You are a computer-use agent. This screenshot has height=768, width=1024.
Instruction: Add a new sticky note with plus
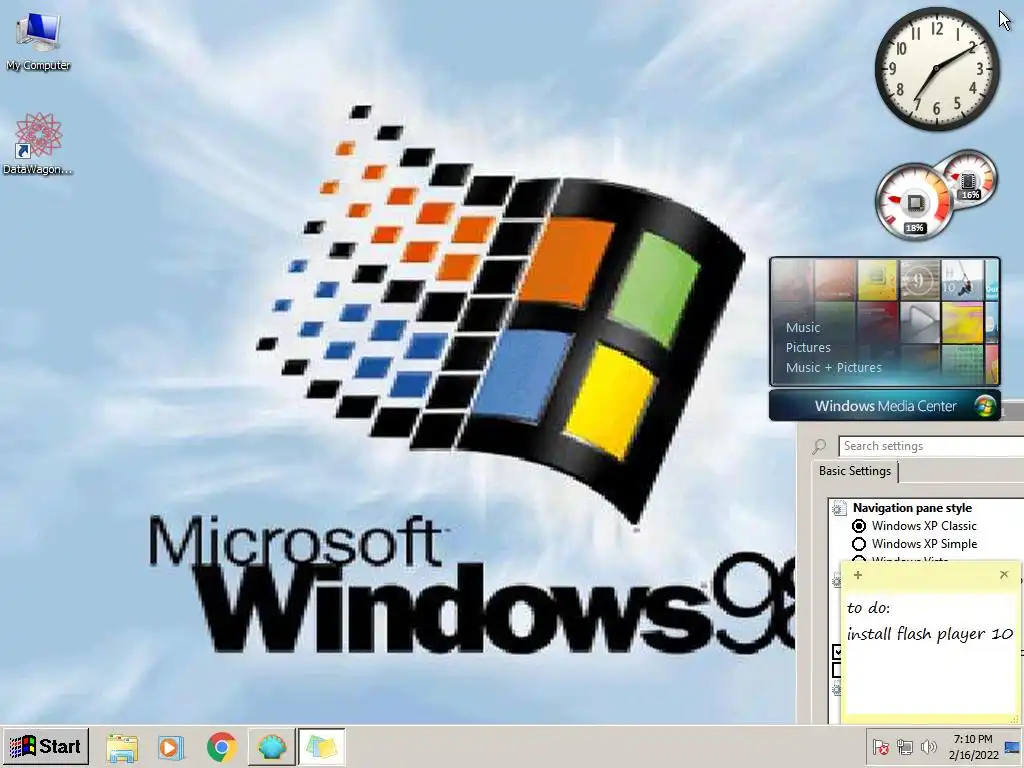tap(858, 575)
